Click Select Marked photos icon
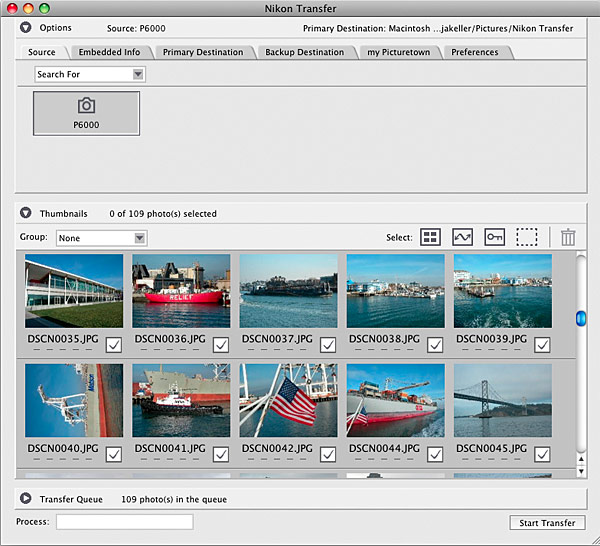Screen dimensions: 600x546 pos(462,237)
